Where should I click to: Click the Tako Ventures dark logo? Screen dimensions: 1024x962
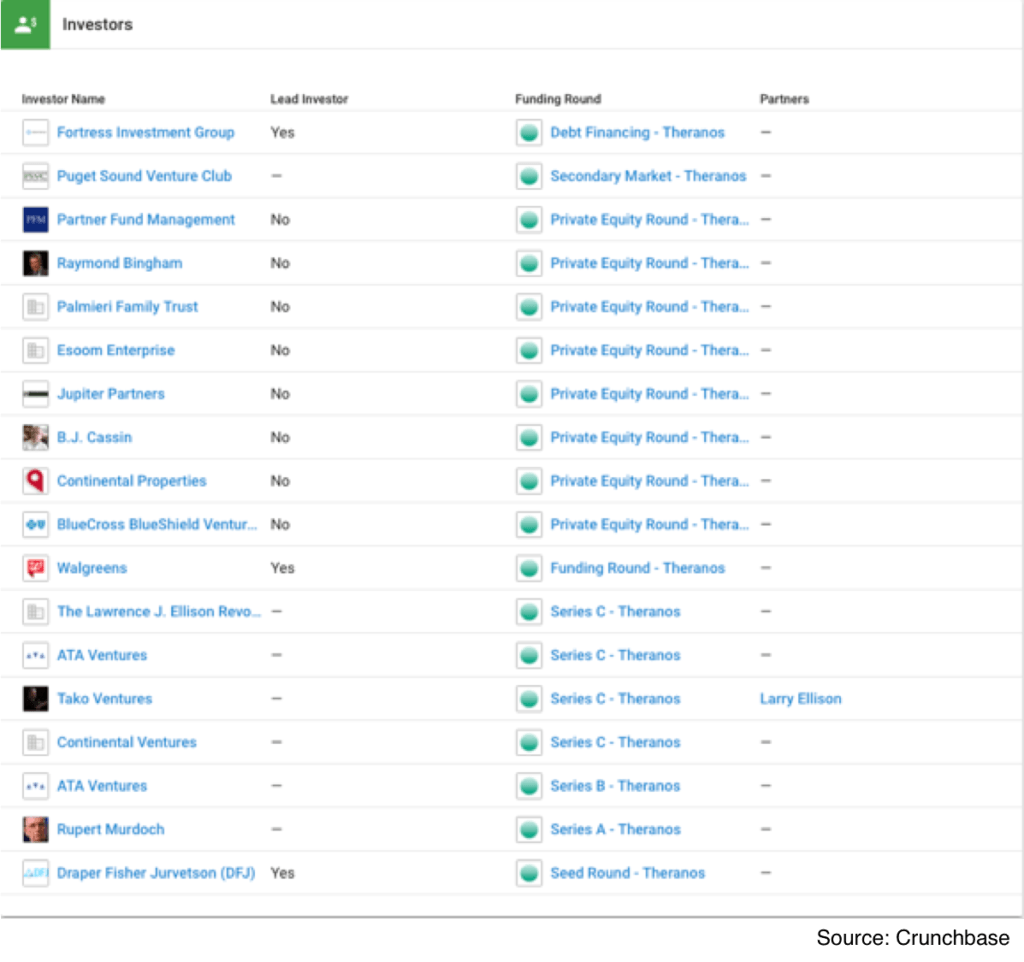35,699
